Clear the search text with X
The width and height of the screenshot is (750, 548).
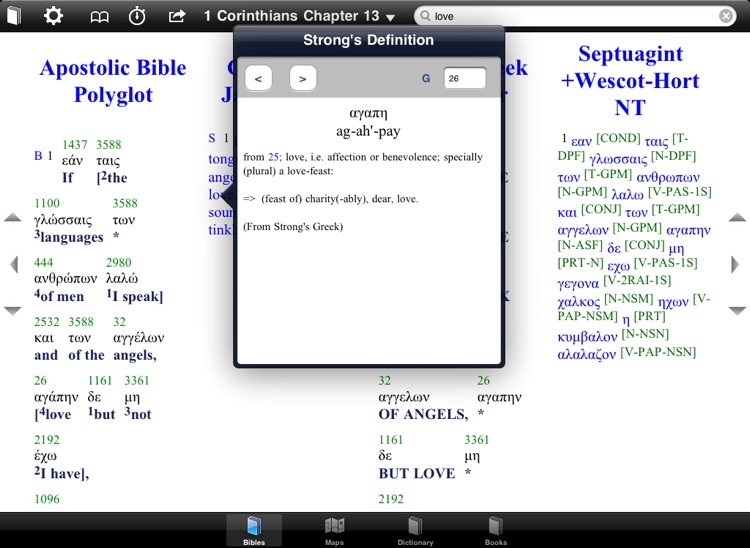[726, 16]
